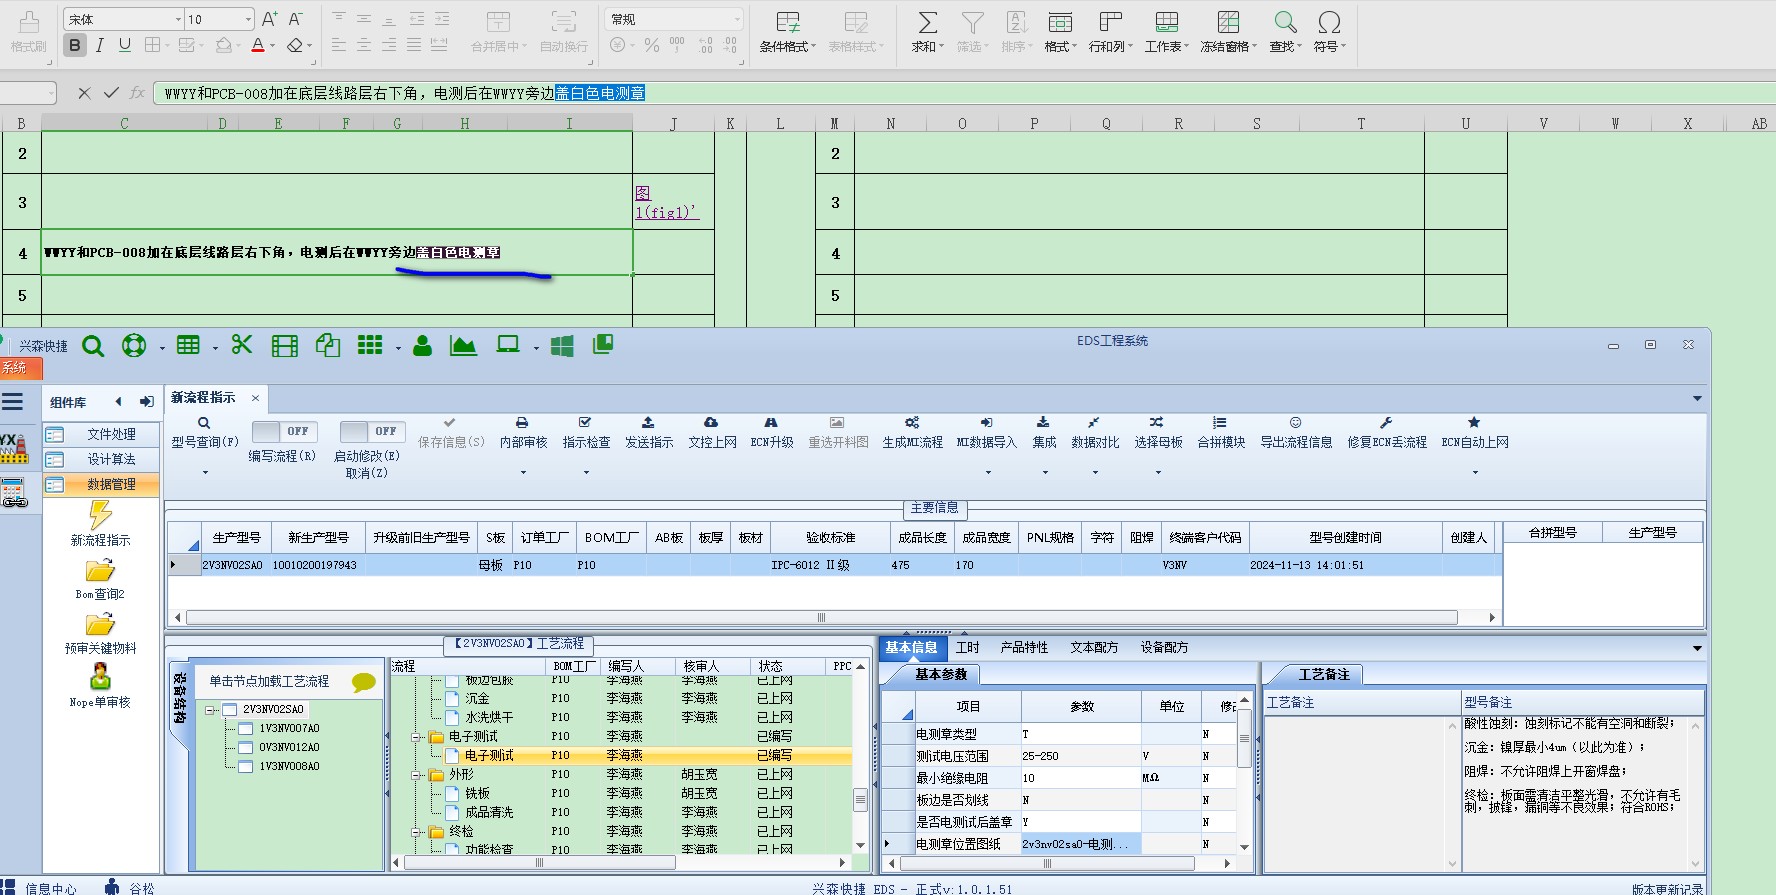Image resolution: width=1776 pixels, height=895 pixels.
Task: Open 图1(fig1)' link in spreadsheet cell
Action: [x=666, y=203]
